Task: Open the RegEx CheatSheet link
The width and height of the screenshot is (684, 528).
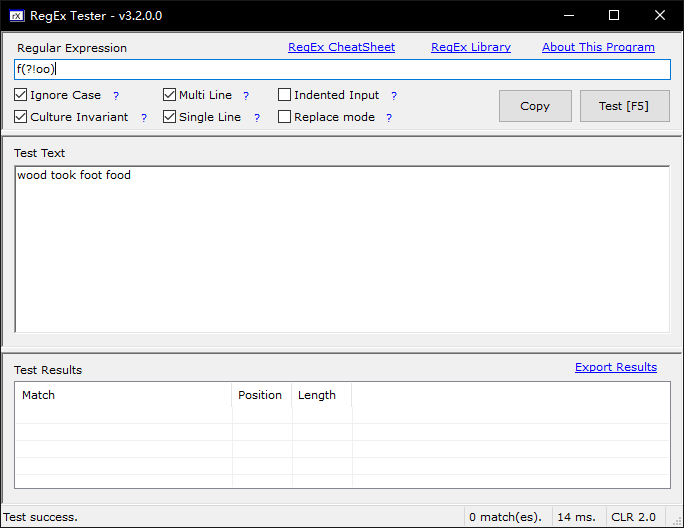Action: 341,47
